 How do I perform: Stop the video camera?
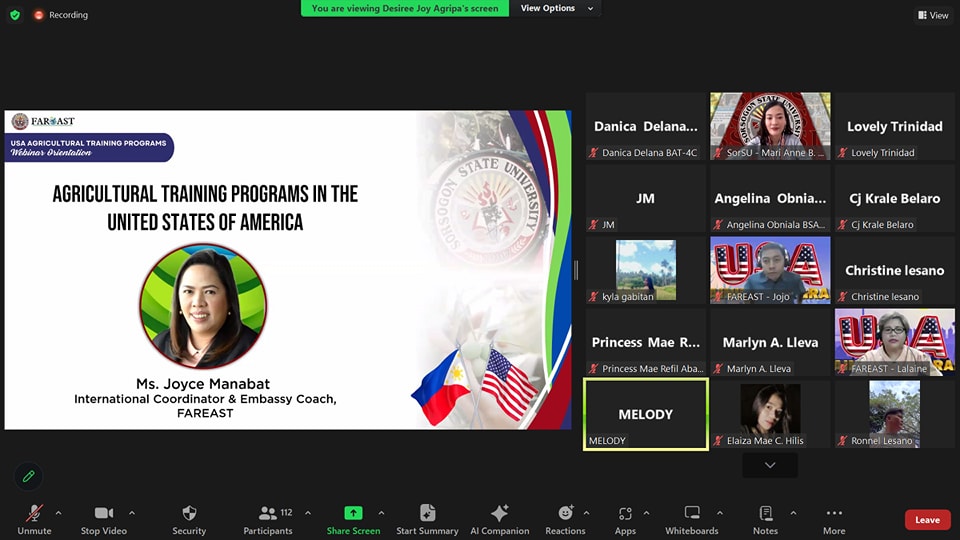click(103, 514)
